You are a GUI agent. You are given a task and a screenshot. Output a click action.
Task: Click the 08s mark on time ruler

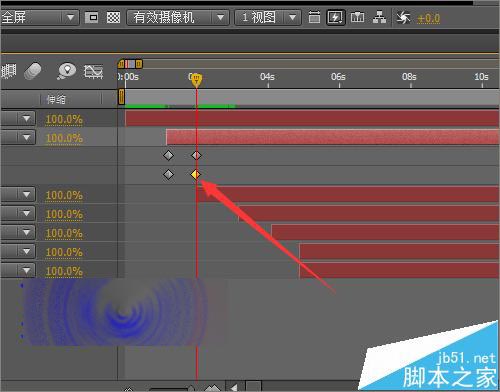[409, 77]
